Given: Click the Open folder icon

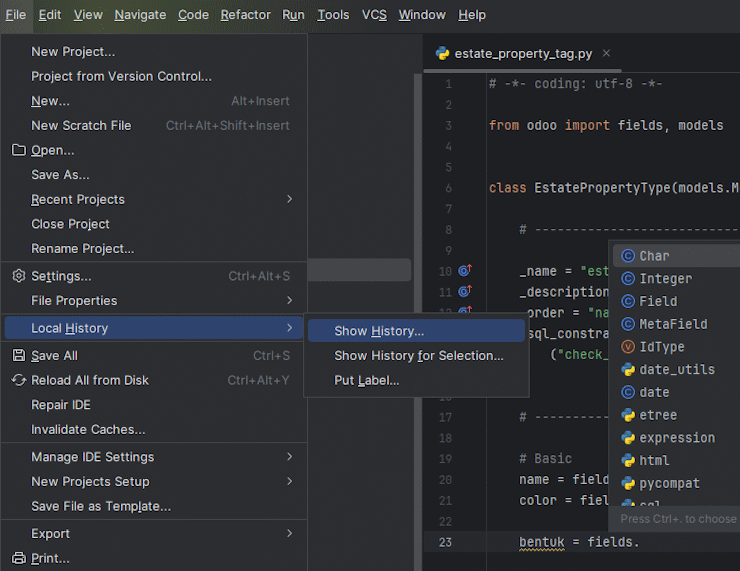Looking at the screenshot, I should click(x=18, y=150).
